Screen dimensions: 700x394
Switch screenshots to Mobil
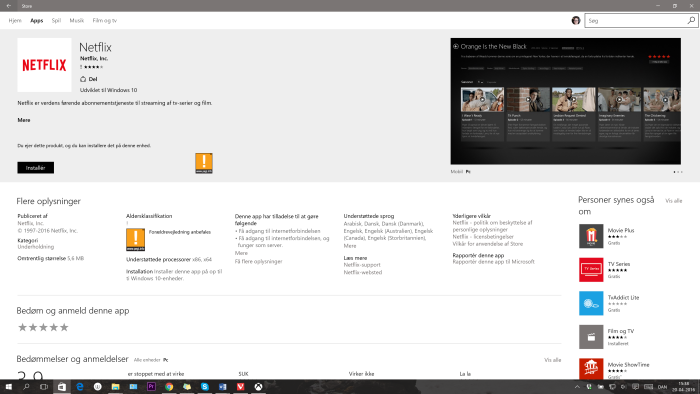click(x=456, y=172)
